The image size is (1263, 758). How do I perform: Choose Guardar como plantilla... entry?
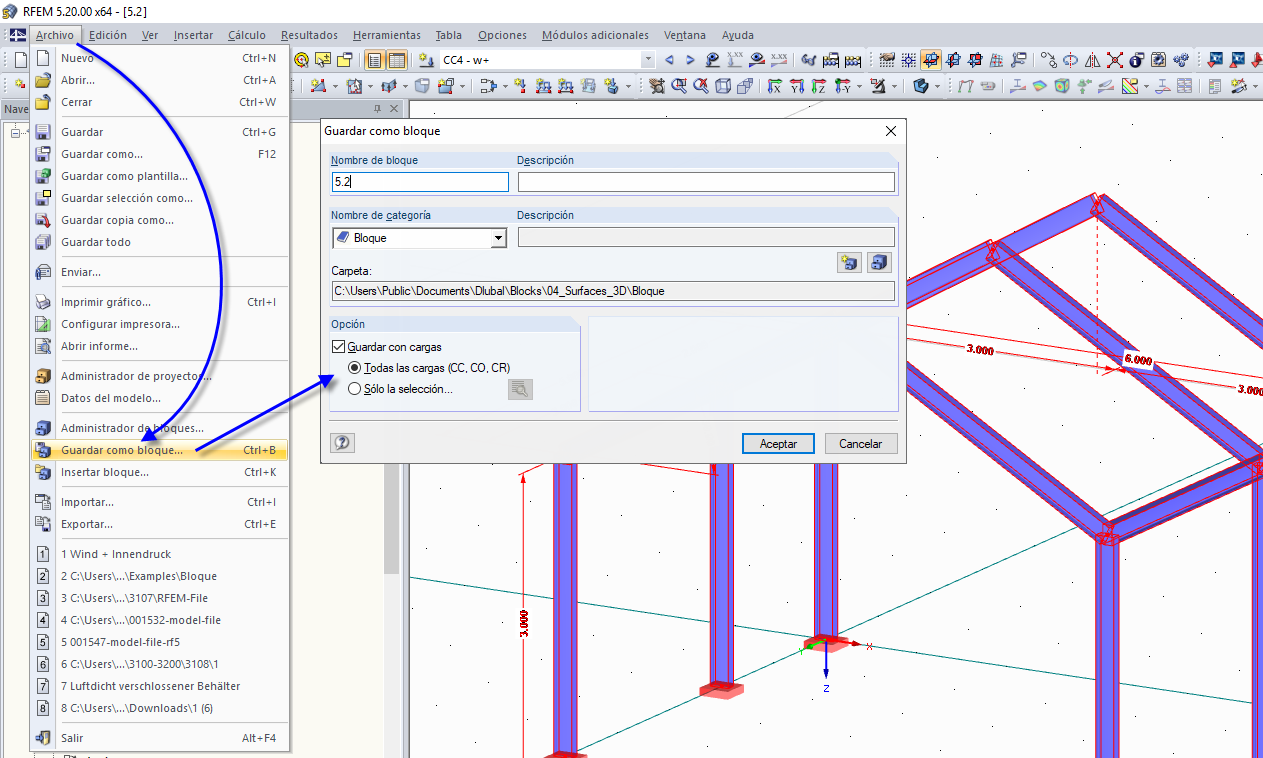click(160, 176)
